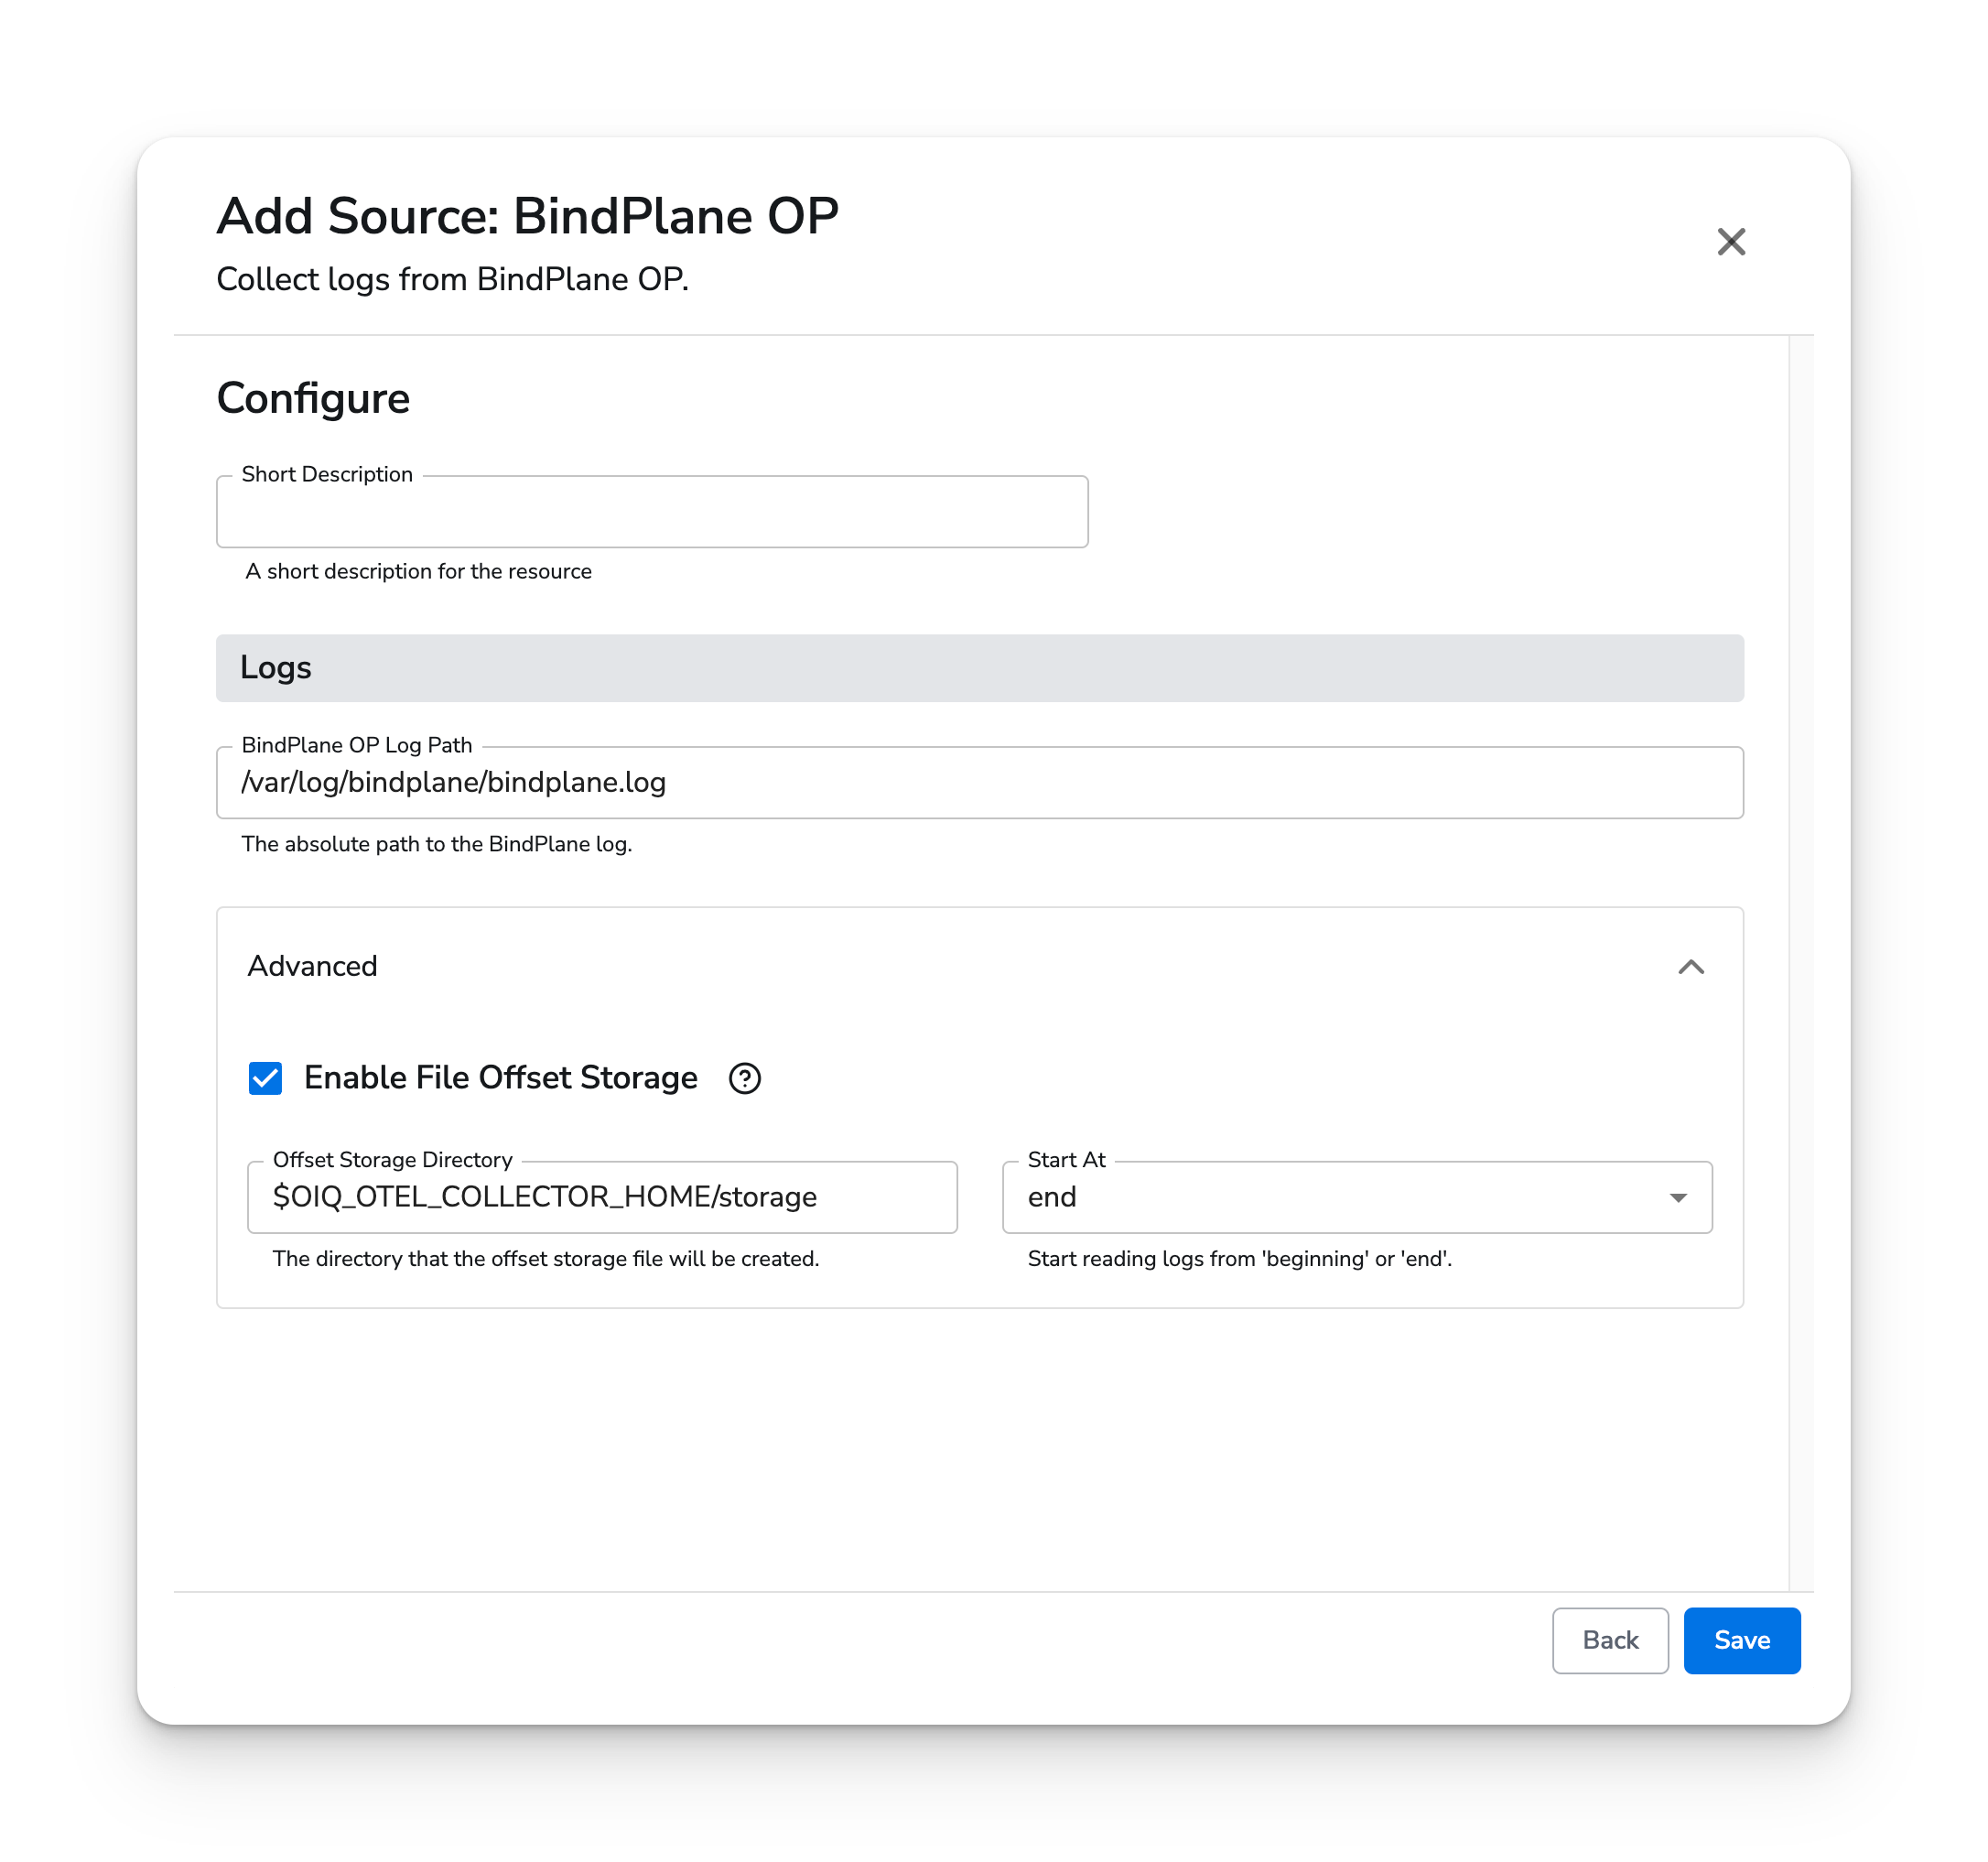Open the help tooltip beside Enable File Offset Storage
Viewport: 1988px width, 1862px height.
[745, 1078]
